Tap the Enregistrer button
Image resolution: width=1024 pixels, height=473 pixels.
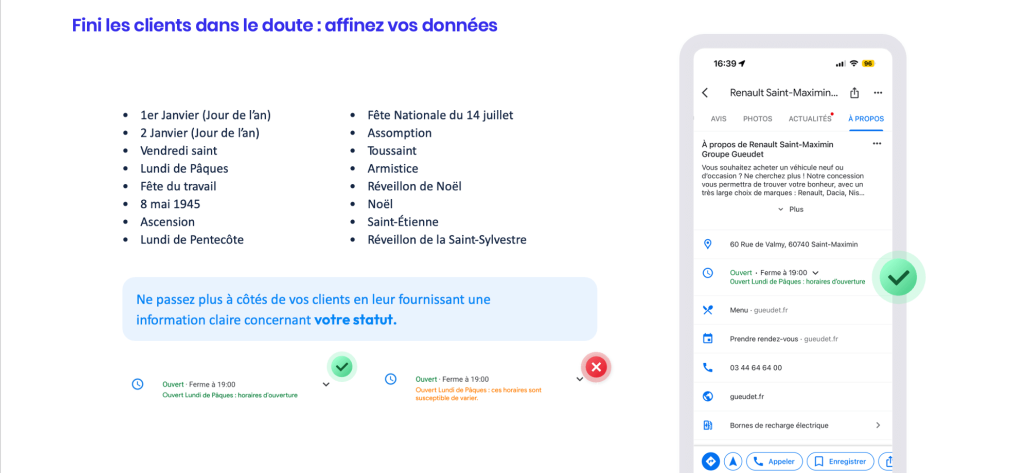[x=840, y=461]
